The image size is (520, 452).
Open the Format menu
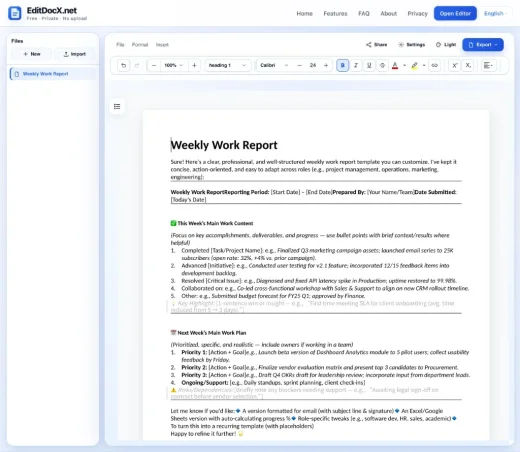coord(140,45)
